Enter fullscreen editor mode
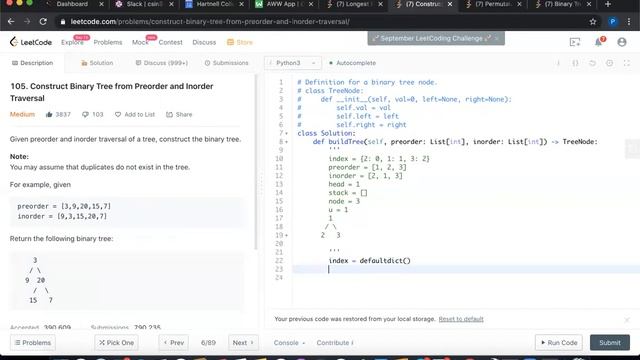The width and height of the screenshot is (640, 360). click(x=627, y=63)
